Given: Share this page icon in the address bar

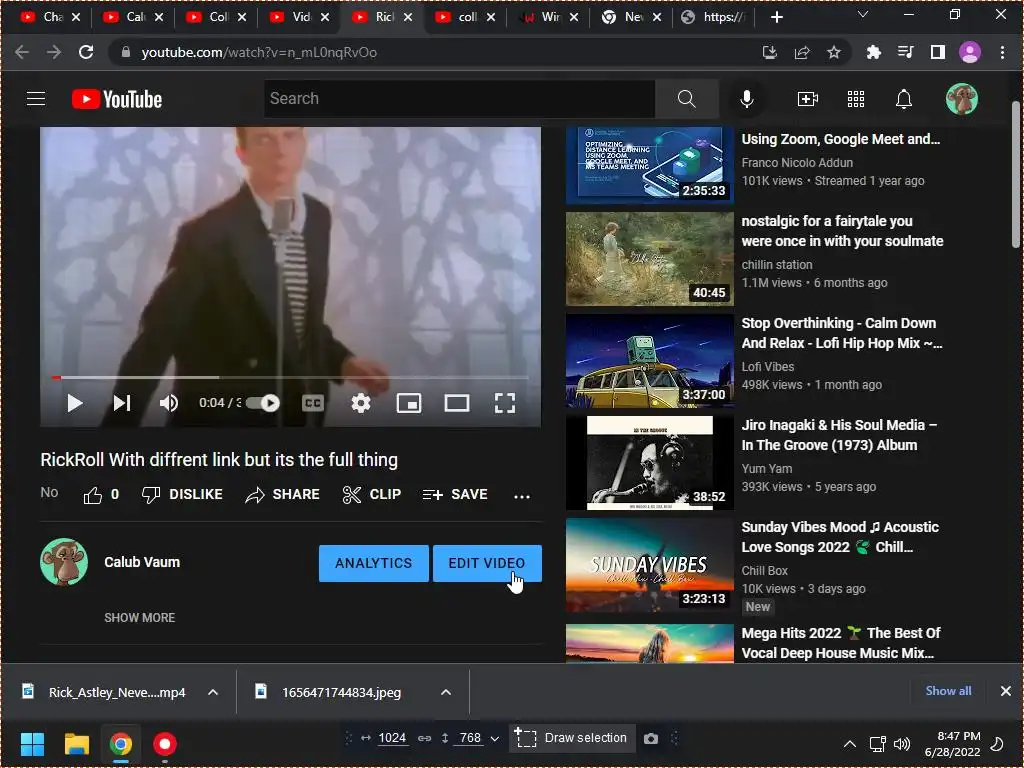Looking at the screenshot, I should pyautogui.click(x=802, y=52).
